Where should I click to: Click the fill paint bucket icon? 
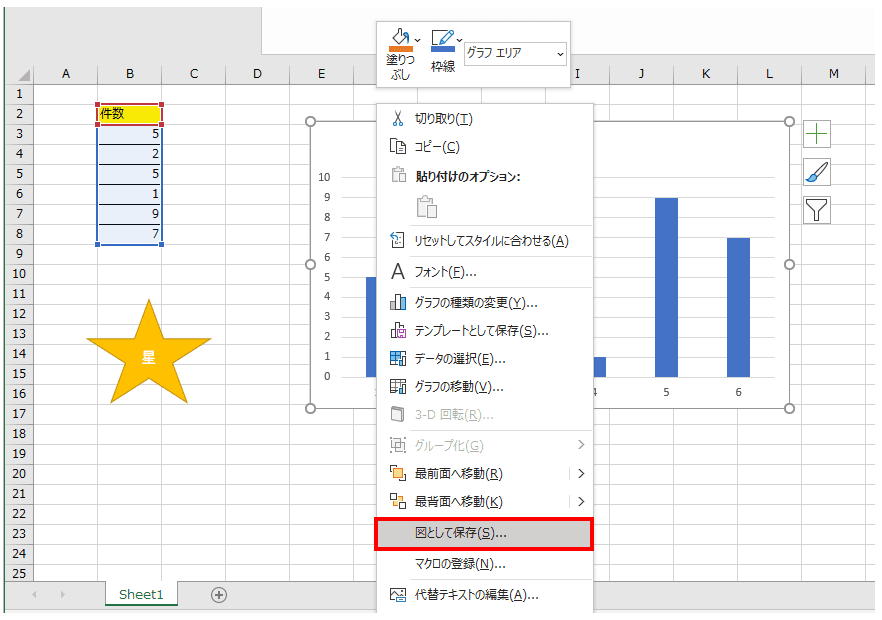pyautogui.click(x=400, y=41)
